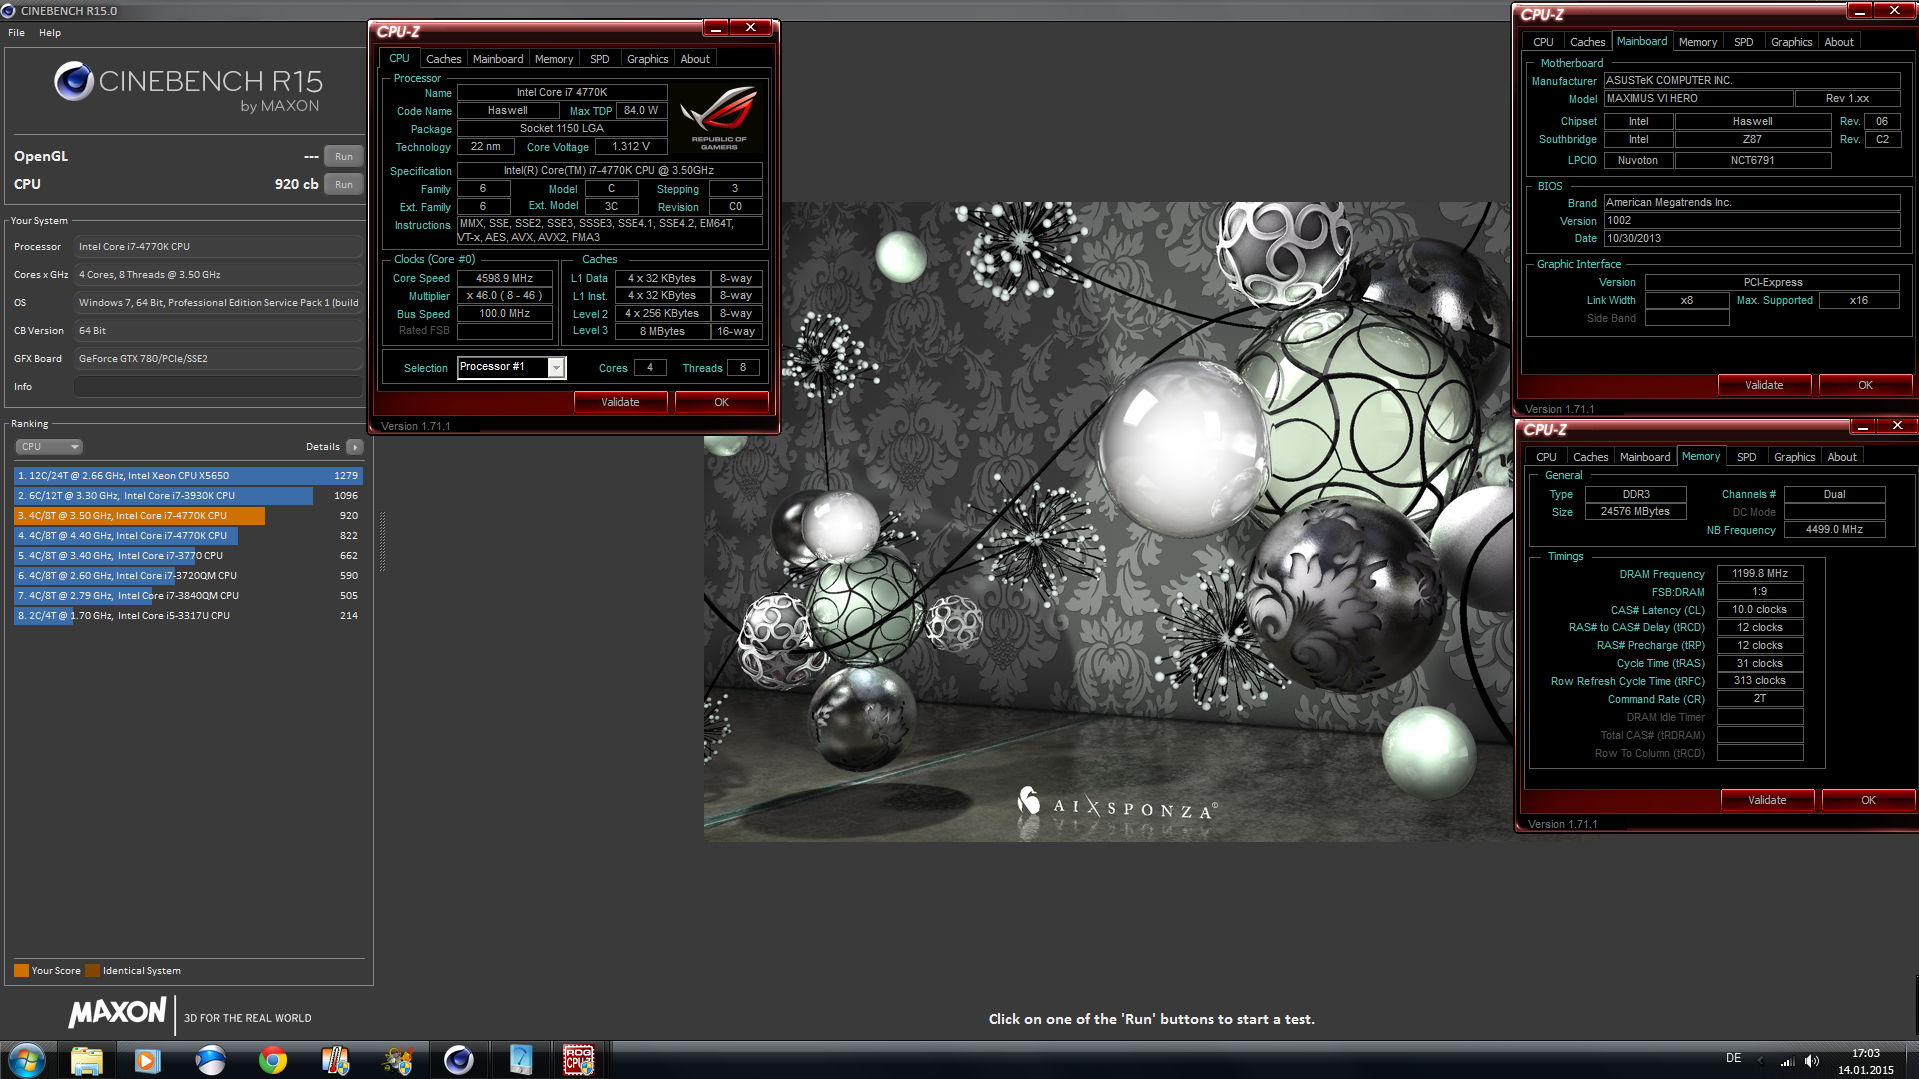Select orange ranking row scoring 920
Viewport: 1919px width, 1079px height.
click(188, 516)
